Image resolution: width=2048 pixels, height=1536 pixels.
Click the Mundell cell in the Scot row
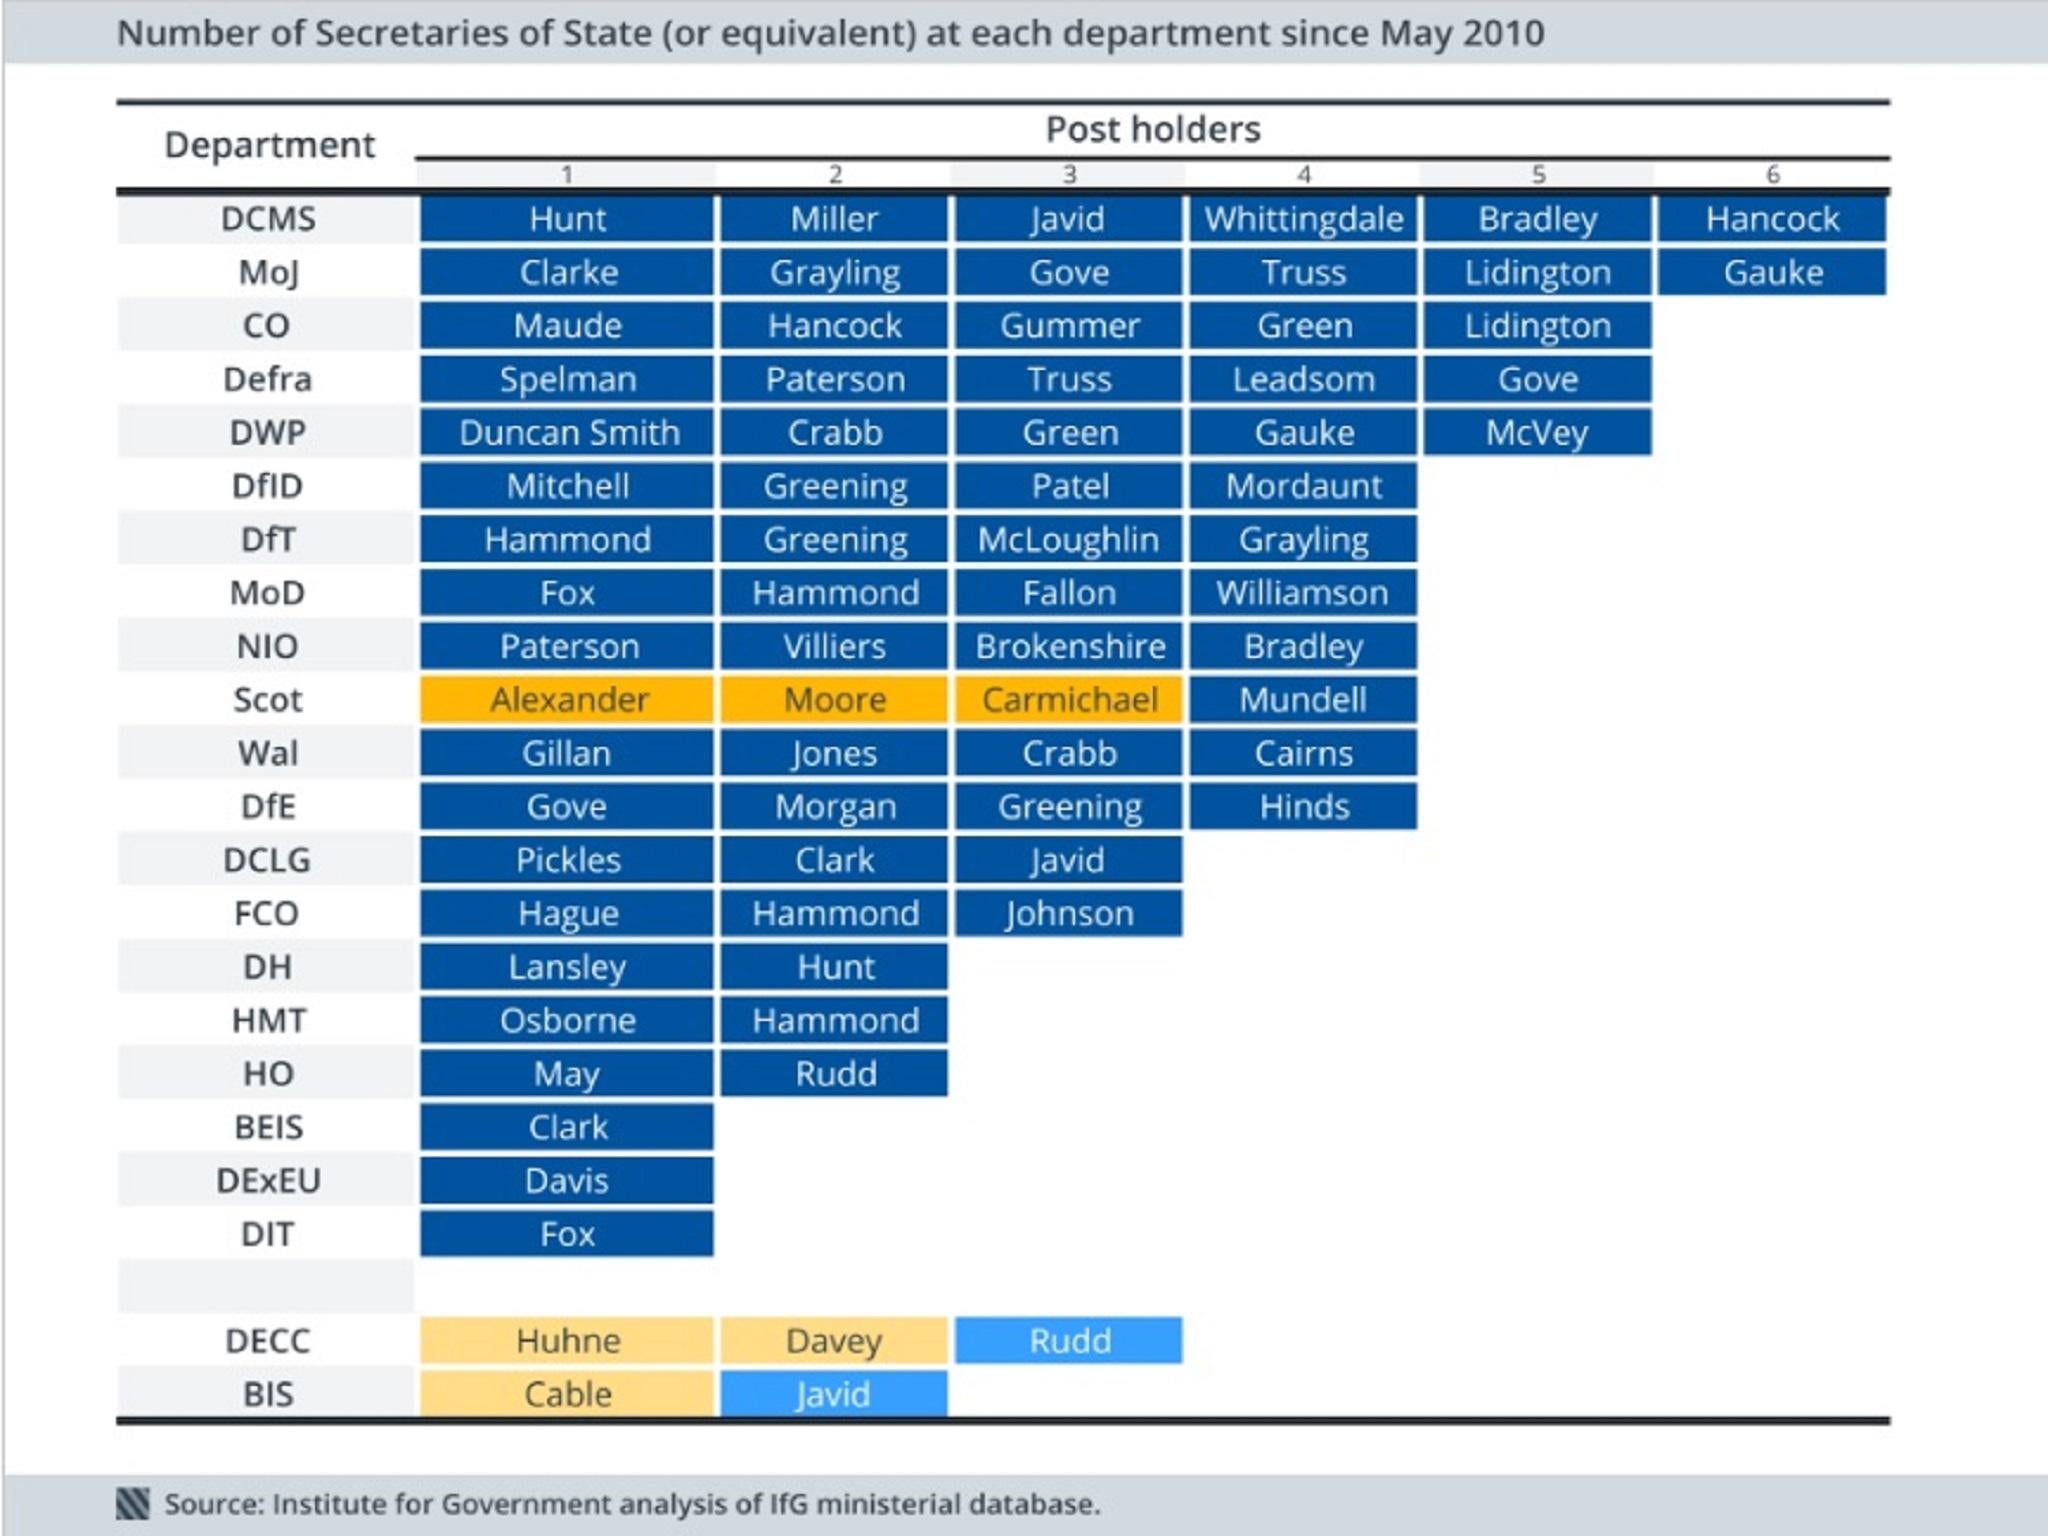coord(1303,699)
